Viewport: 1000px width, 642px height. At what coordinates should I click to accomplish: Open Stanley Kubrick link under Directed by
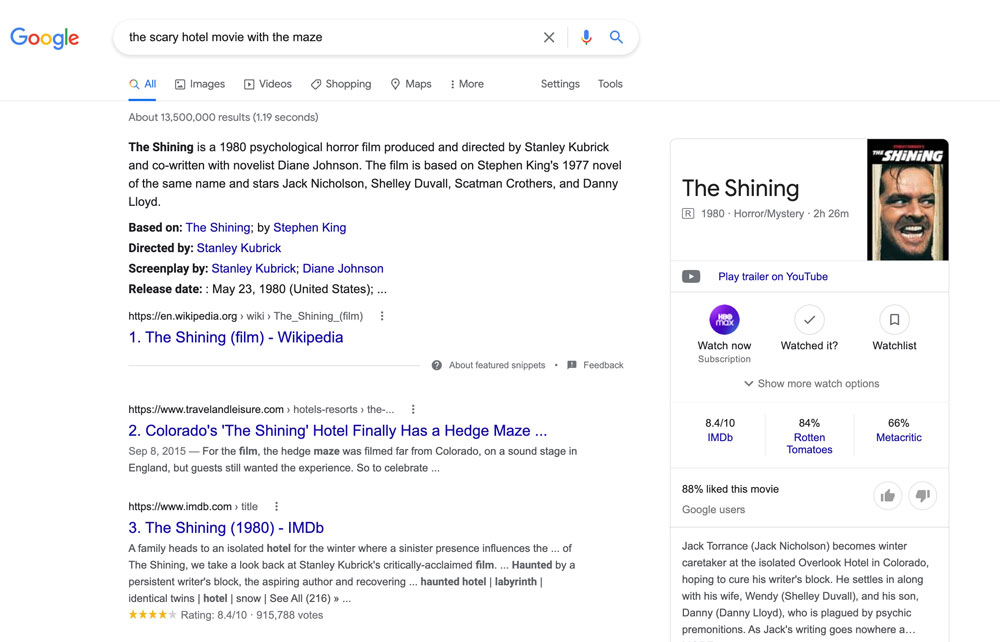click(x=239, y=248)
